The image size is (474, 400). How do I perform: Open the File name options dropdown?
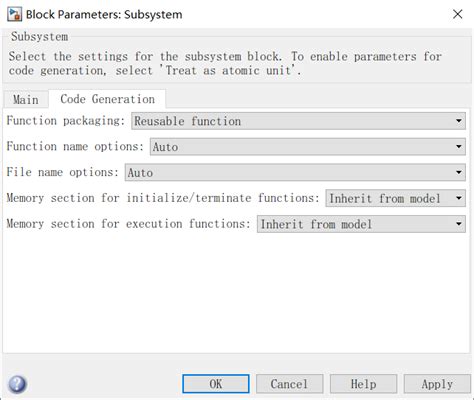pos(295,172)
